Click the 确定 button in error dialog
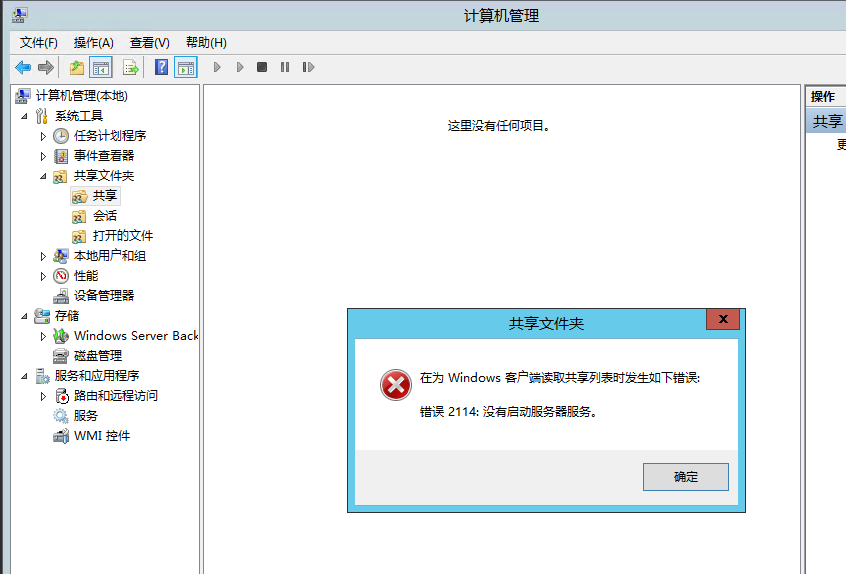The height and width of the screenshot is (574, 846). coord(685,477)
